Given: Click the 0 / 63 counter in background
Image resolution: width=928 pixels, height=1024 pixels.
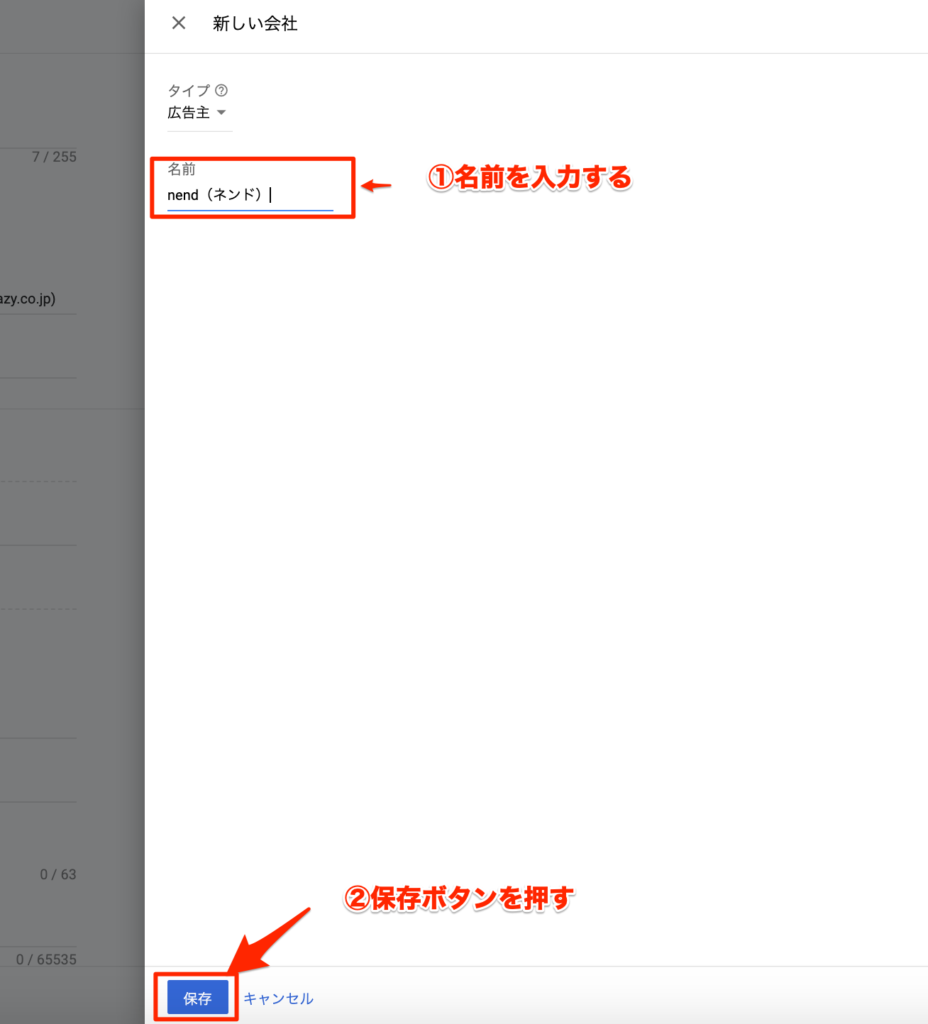Looking at the screenshot, I should click(58, 874).
